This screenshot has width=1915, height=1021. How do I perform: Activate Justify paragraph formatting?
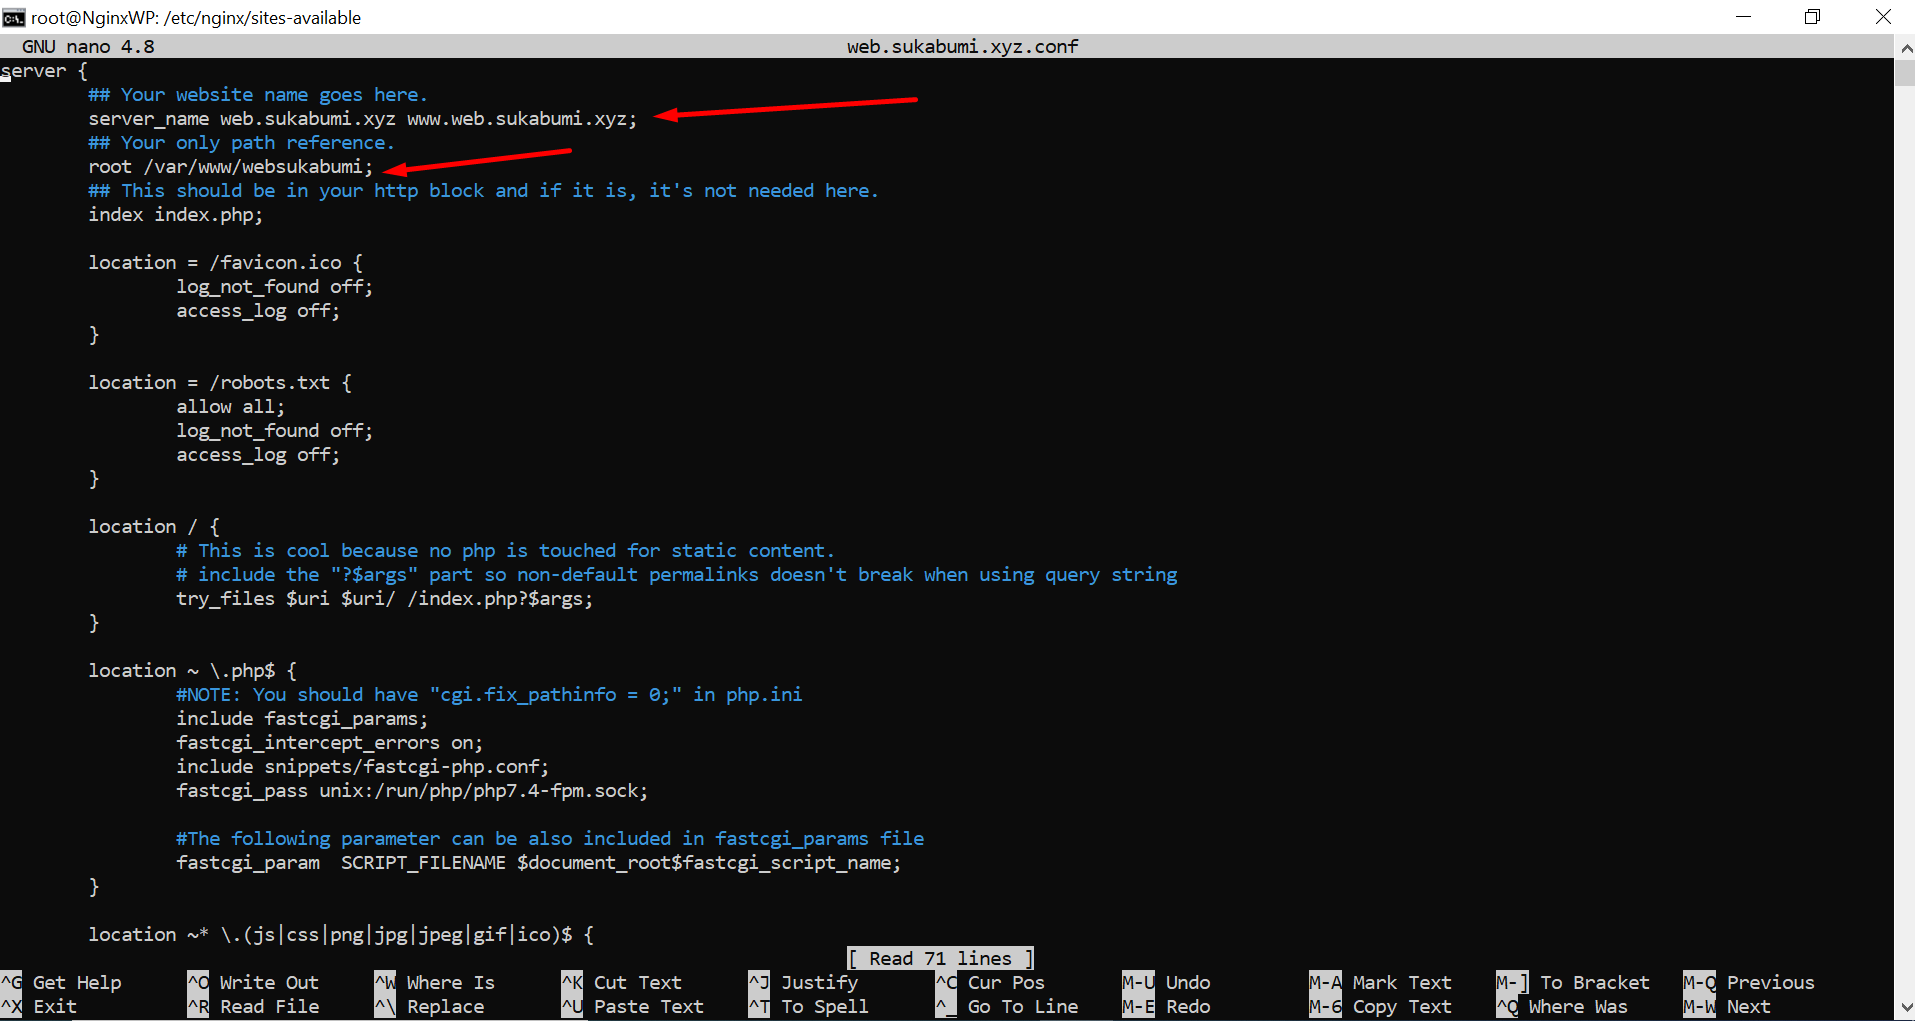pyautogui.click(x=818, y=982)
